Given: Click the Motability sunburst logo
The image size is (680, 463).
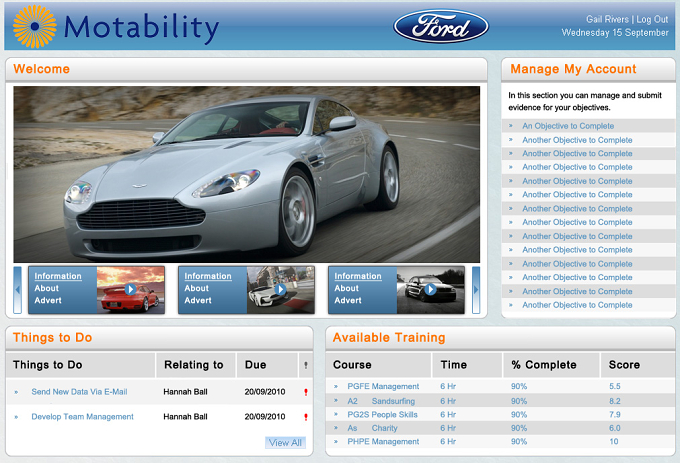Looking at the screenshot, I should pyautogui.click(x=35, y=26).
